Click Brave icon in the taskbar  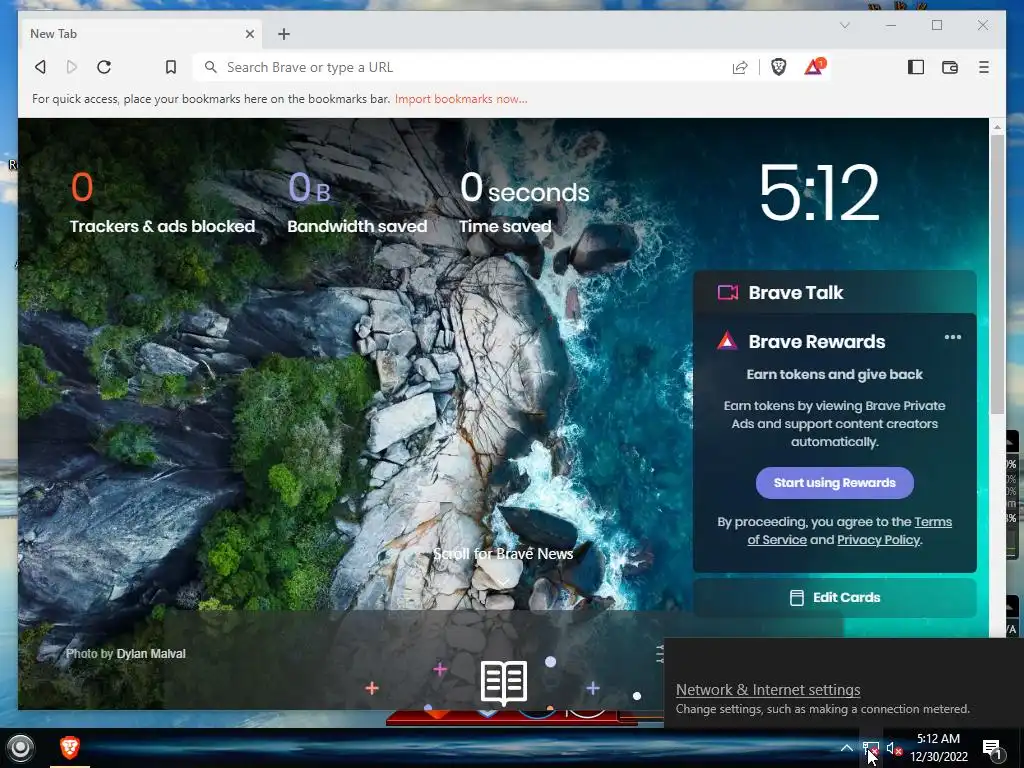coord(70,747)
